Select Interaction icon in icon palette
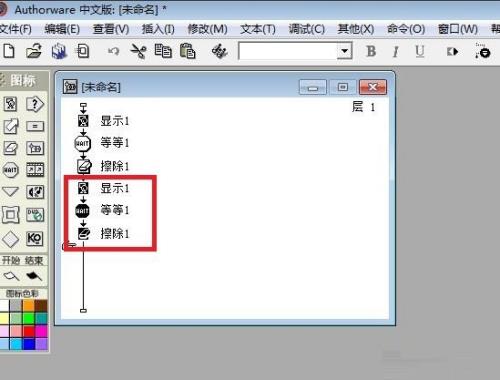Screen dimensions: 500x380 [35, 104]
